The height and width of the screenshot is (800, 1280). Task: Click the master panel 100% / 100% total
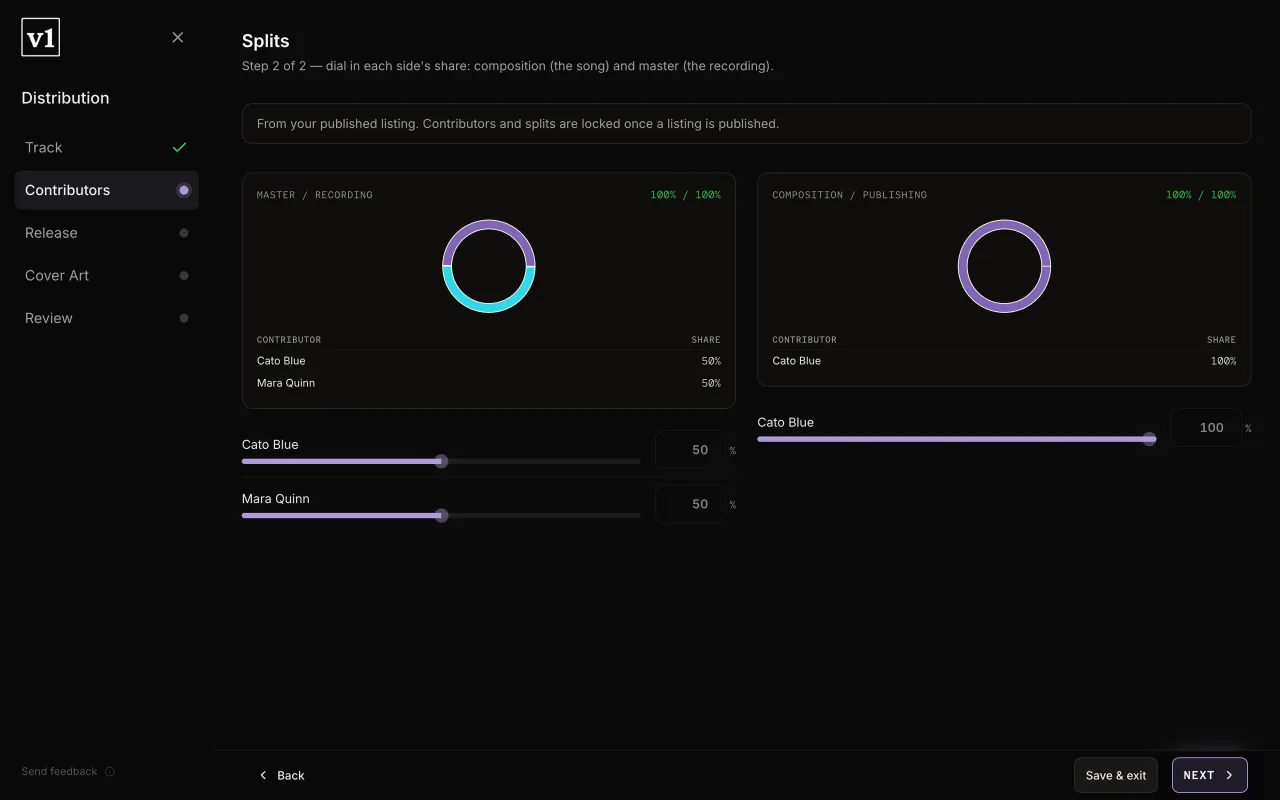pyautogui.click(x=685, y=195)
